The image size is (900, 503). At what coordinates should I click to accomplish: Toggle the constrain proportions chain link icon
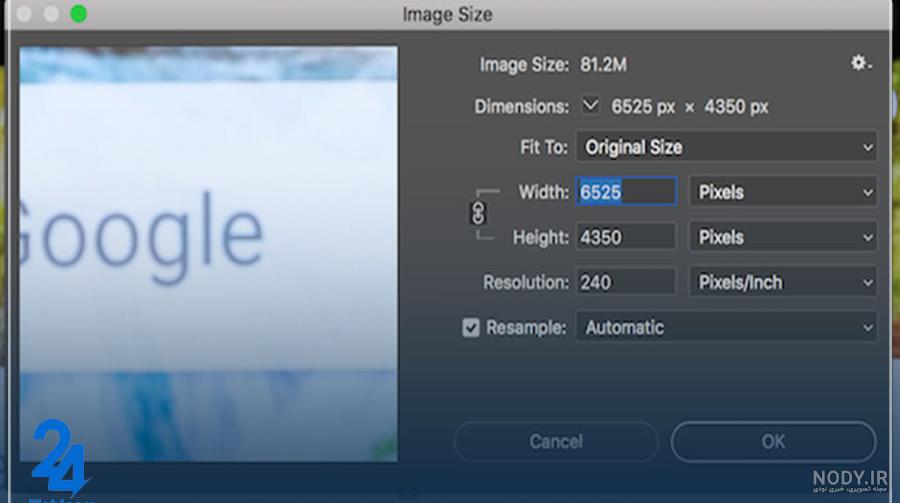click(478, 214)
